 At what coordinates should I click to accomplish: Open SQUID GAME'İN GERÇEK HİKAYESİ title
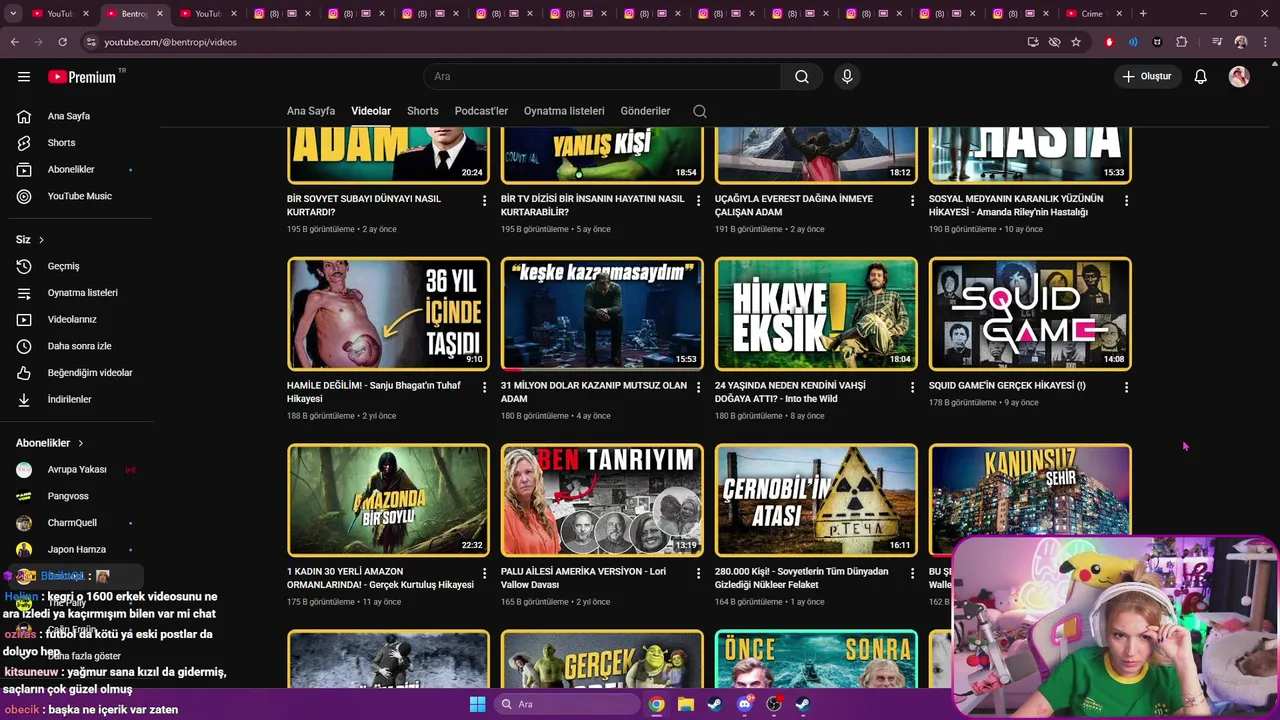(x=1007, y=386)
